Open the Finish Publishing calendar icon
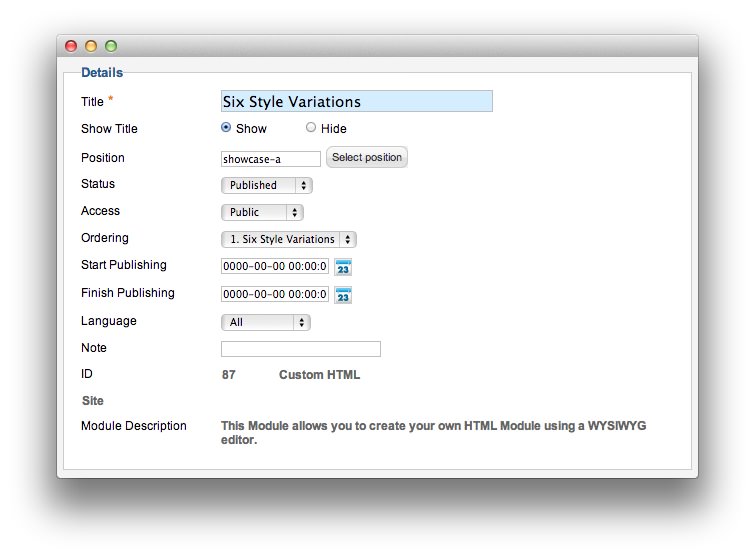Image resolution: width=755 pixels, height=557 pixels. point(343,295)
